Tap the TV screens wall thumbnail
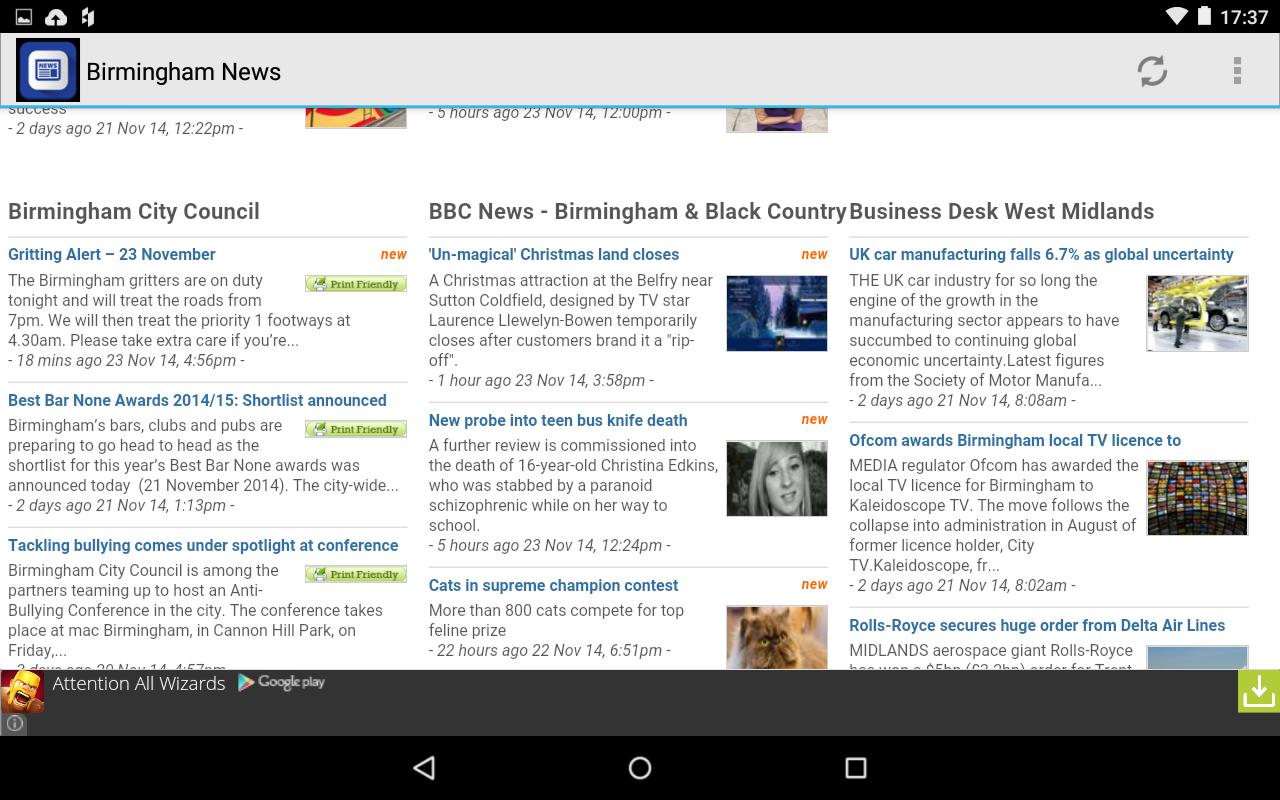 (1197, 498)
